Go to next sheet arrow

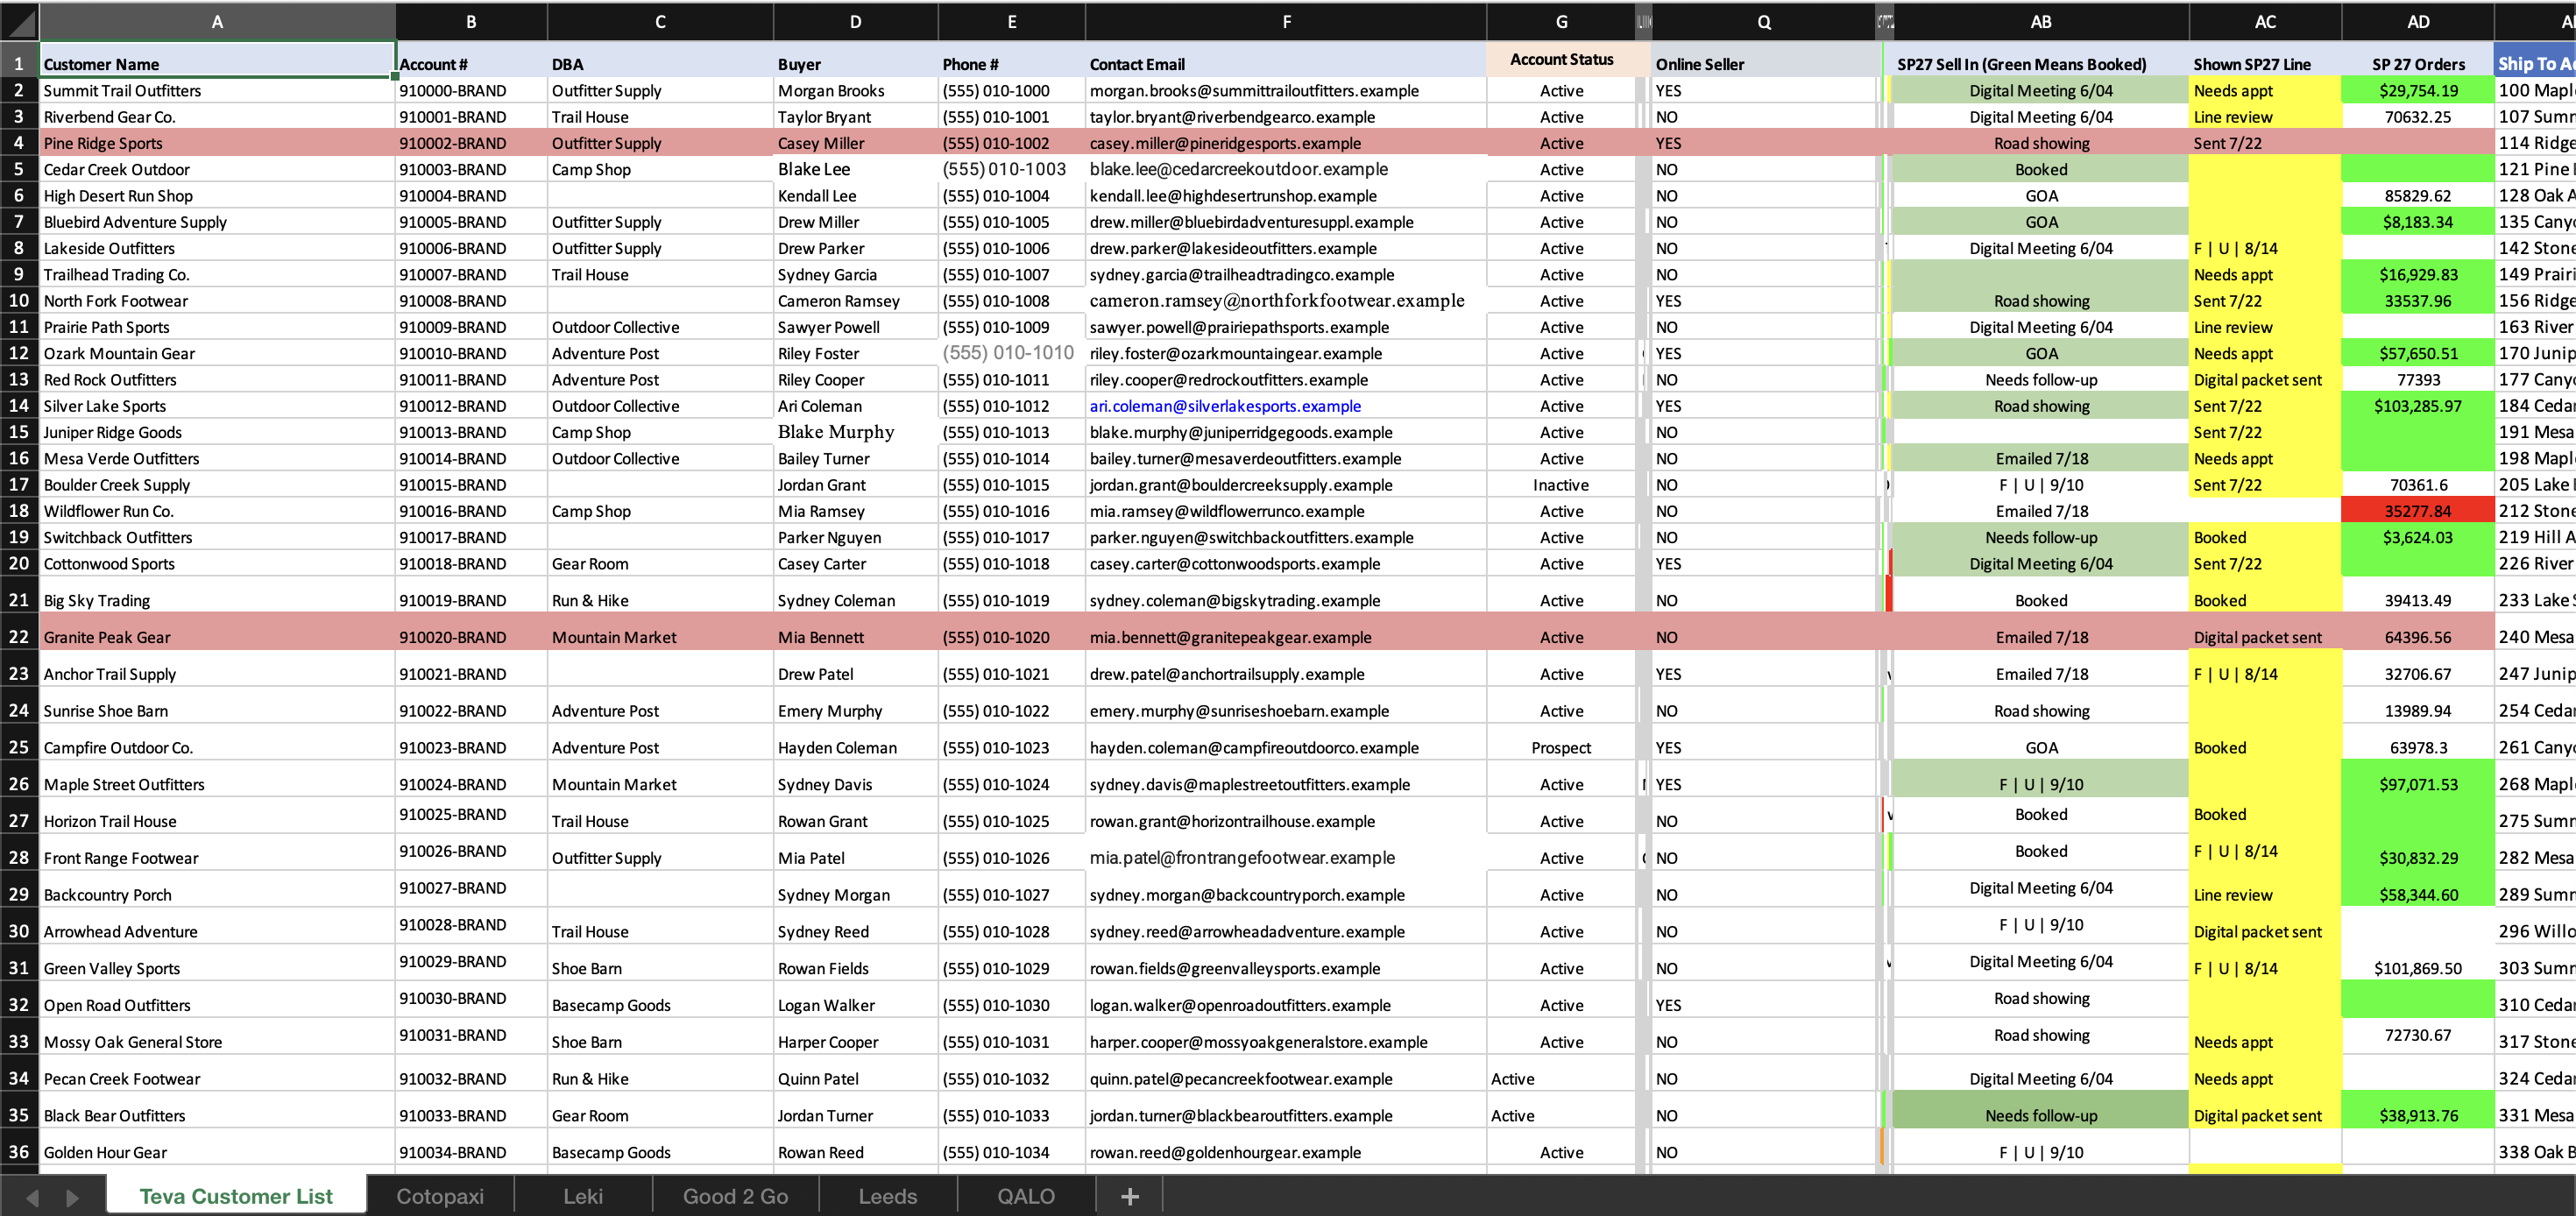coord(72,1197)
